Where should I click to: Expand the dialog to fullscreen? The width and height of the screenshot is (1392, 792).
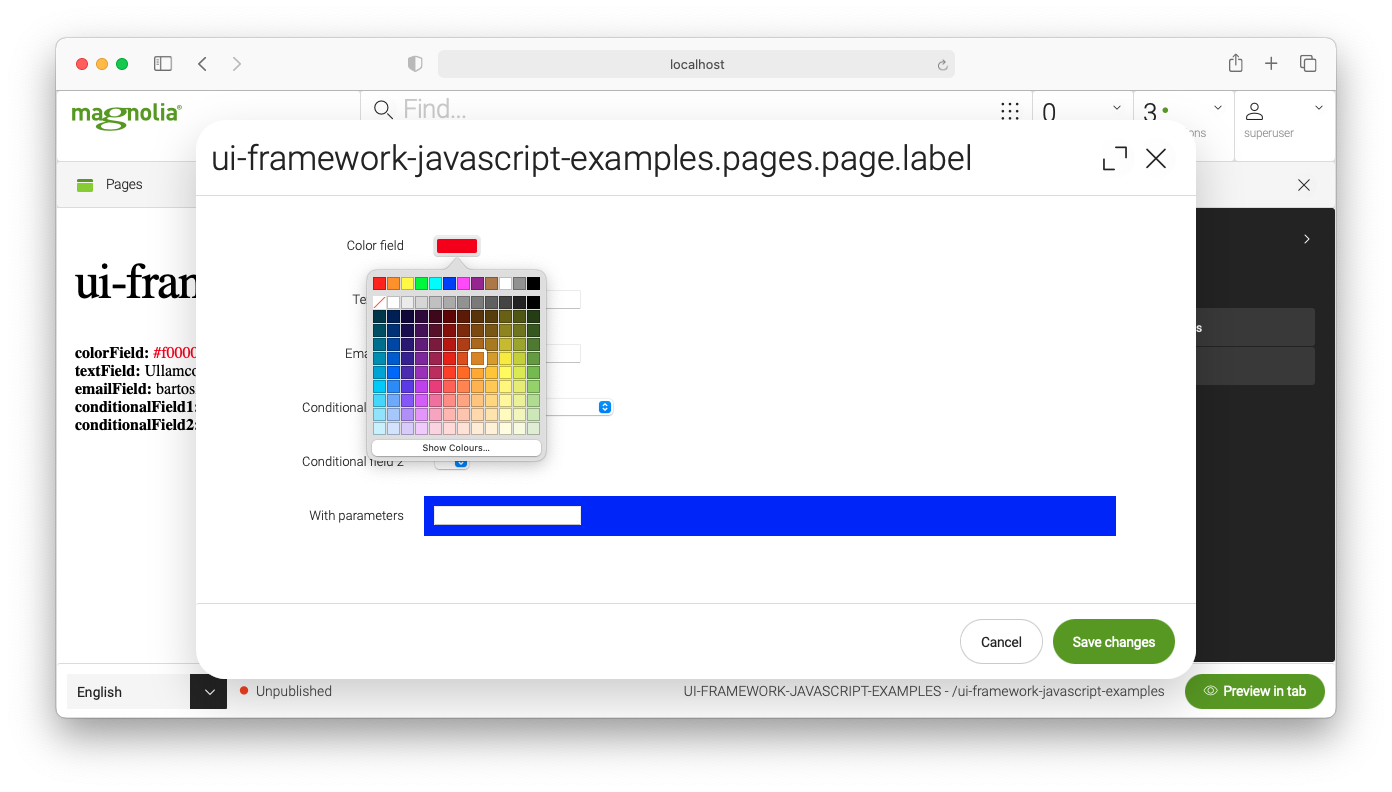pos(1114,158)
